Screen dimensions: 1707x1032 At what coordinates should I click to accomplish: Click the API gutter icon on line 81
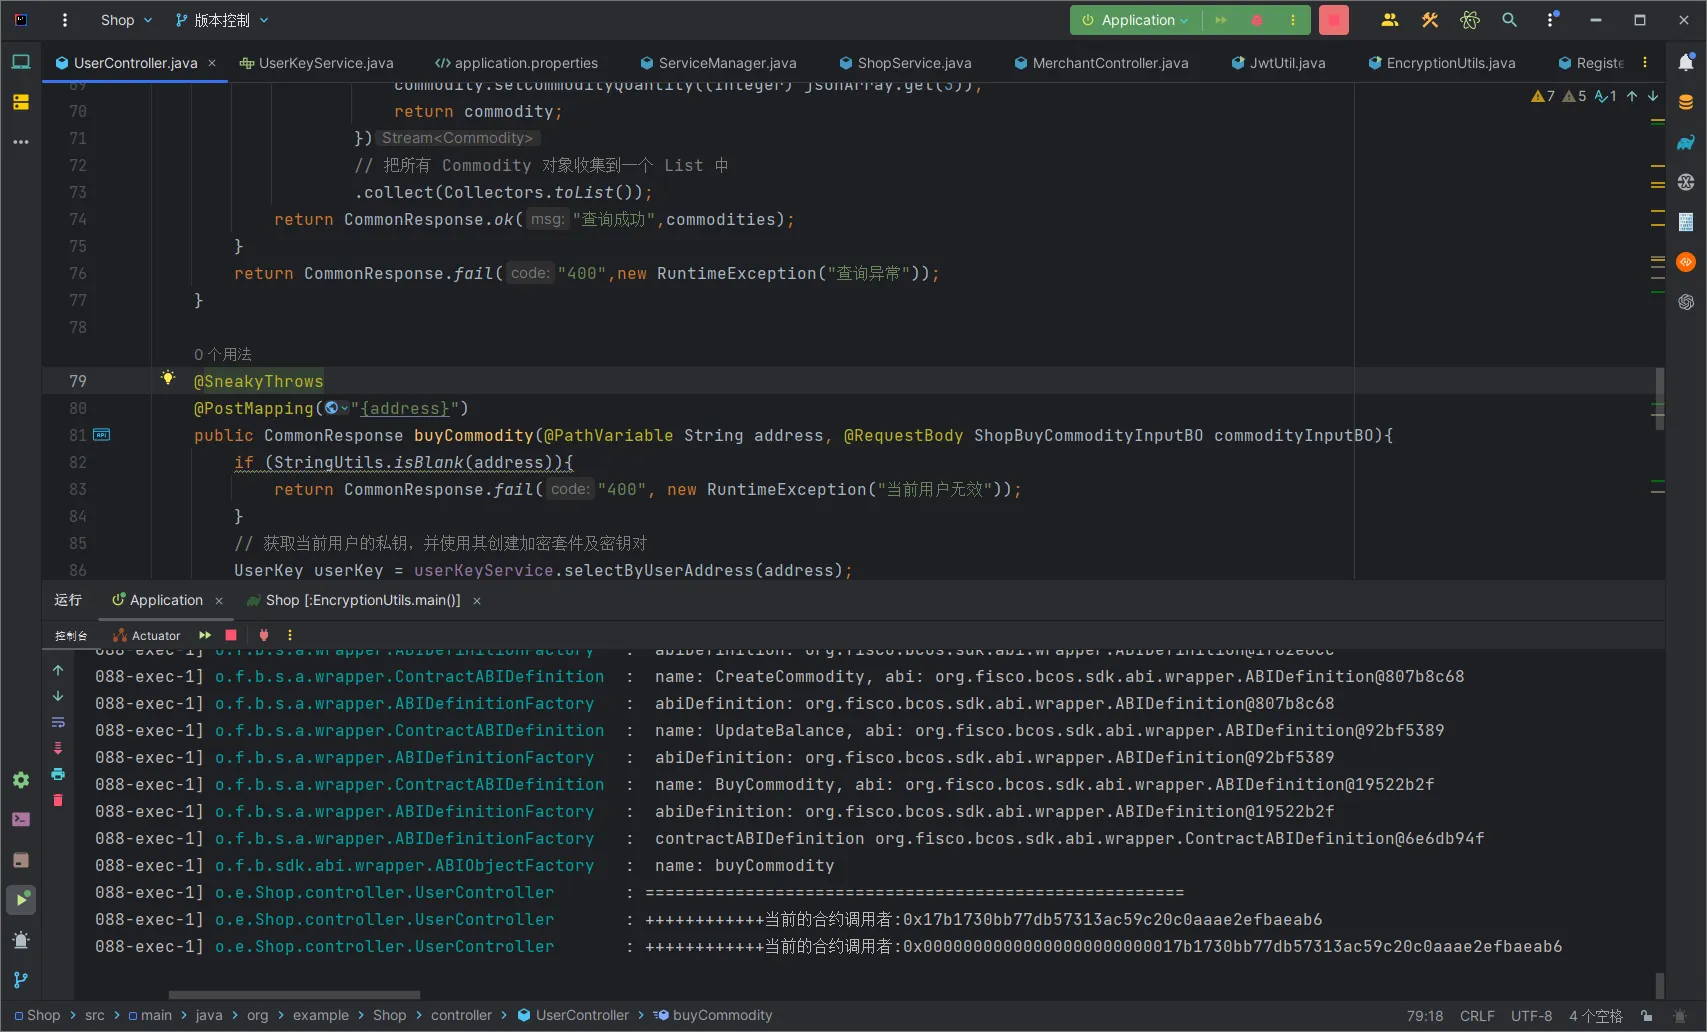pos(101,435)
